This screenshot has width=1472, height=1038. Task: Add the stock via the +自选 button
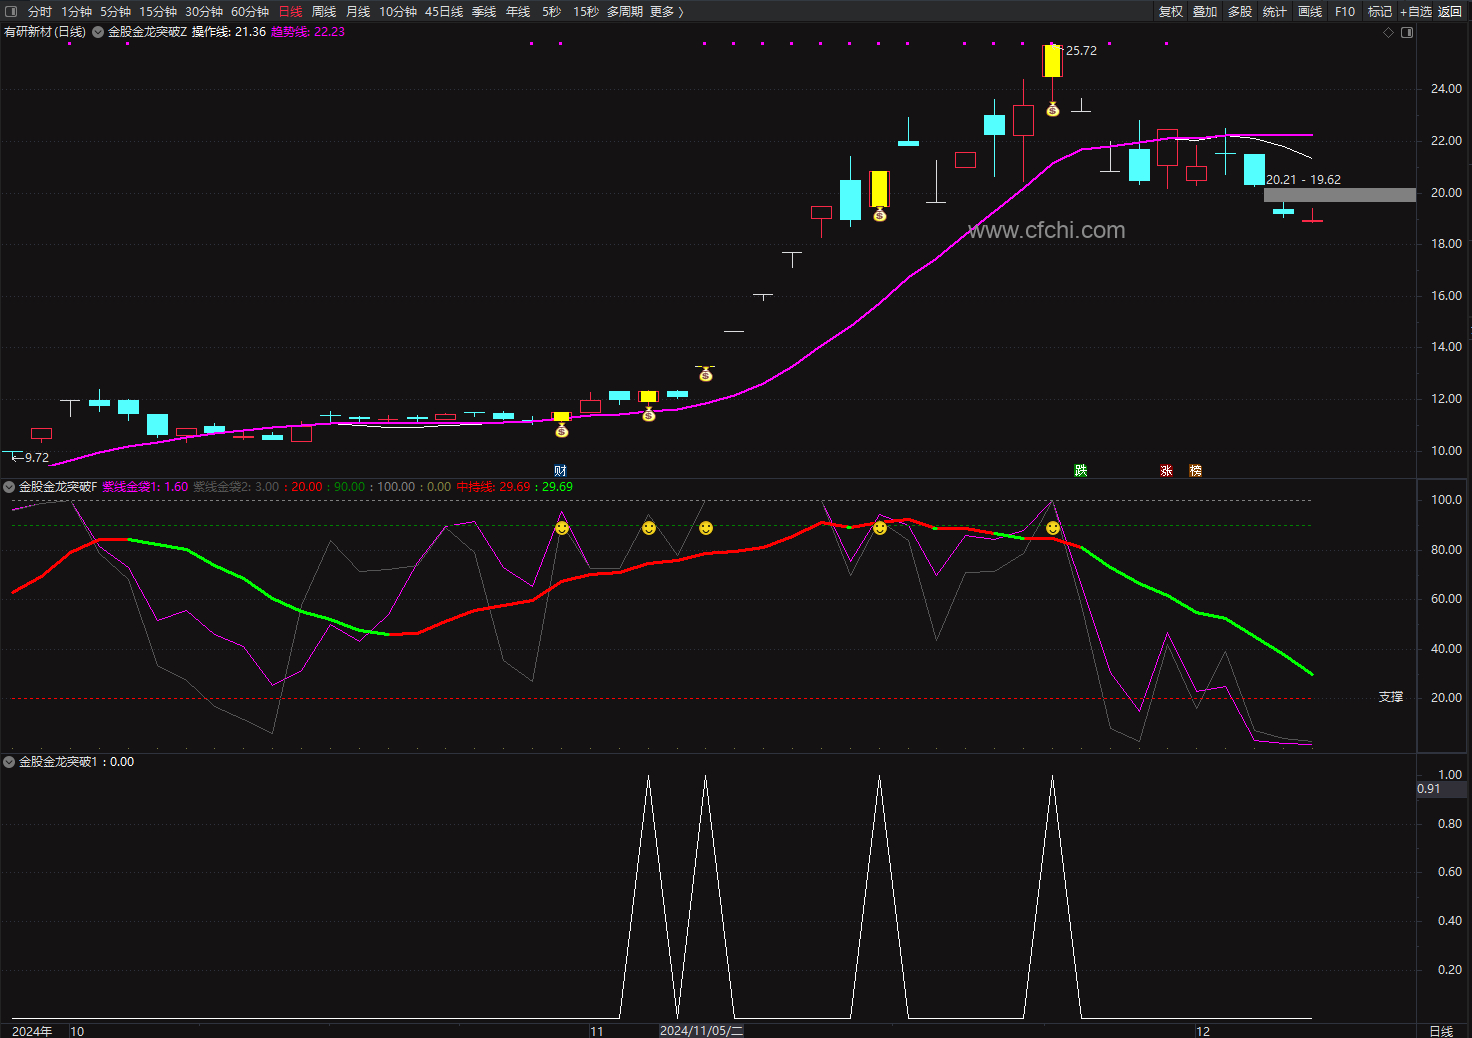point(1416,11)
